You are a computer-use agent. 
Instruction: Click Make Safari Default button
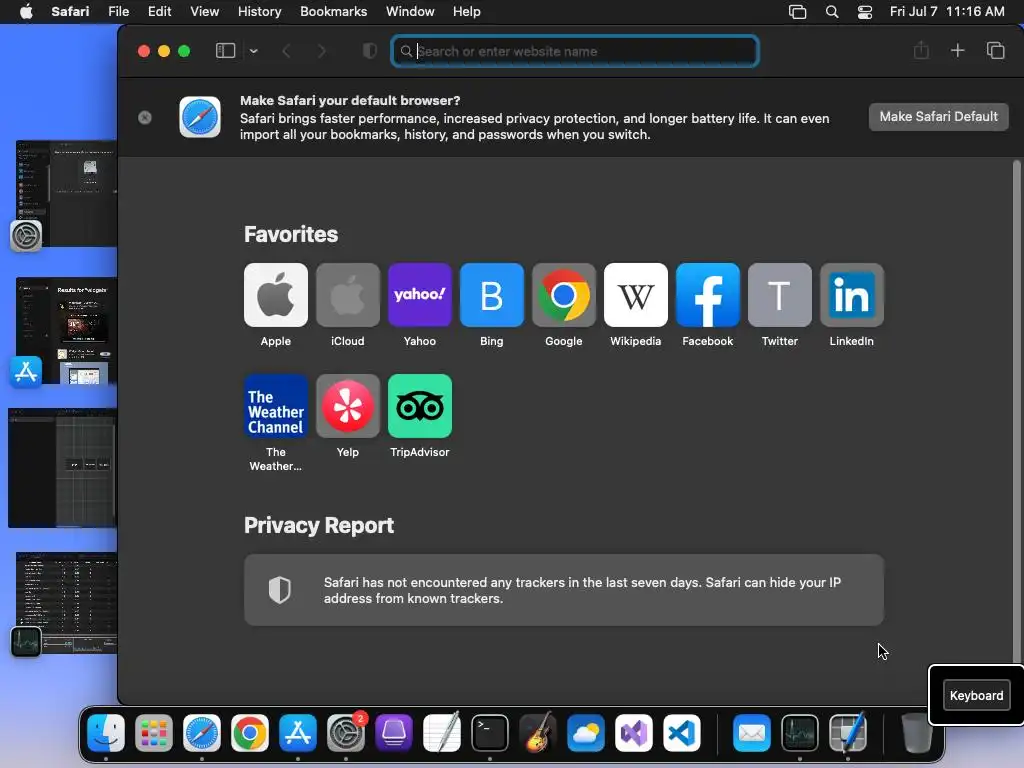(938, 117)
